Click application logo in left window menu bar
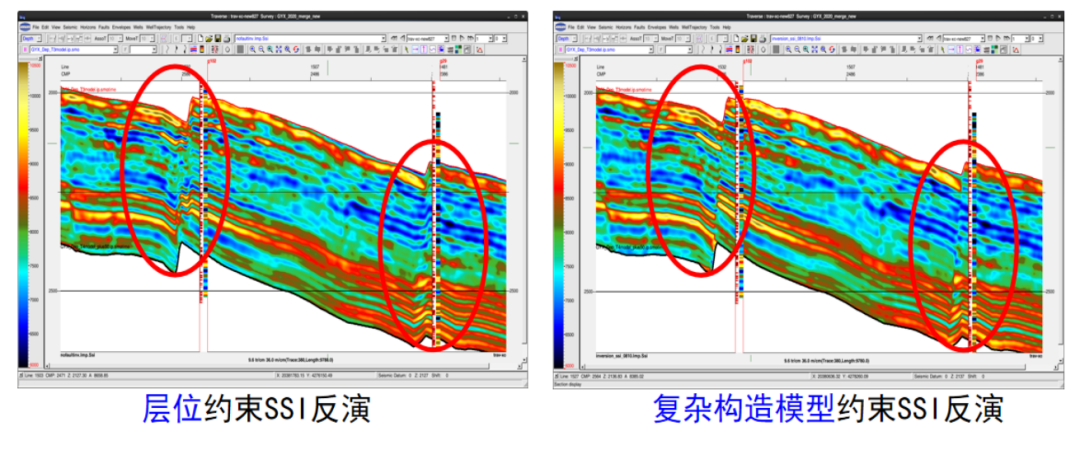1080x450 pixels. click(x=25, y=27)
